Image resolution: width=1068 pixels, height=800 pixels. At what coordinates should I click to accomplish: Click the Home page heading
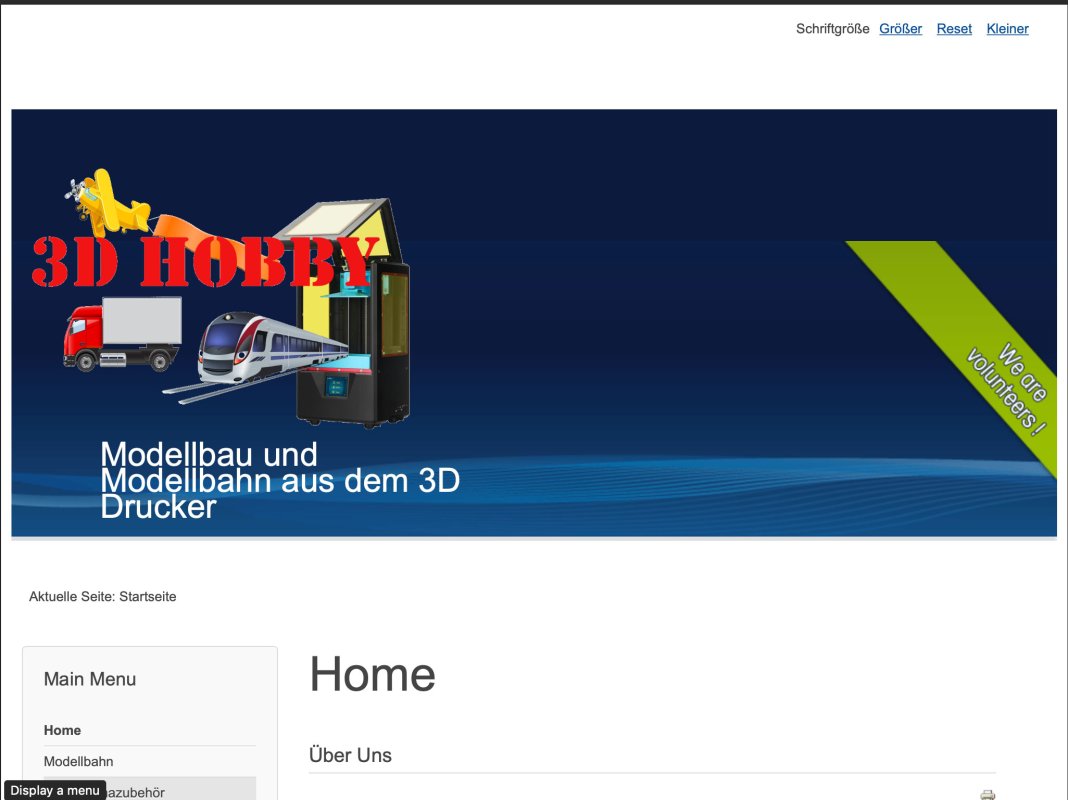[372, 674]
